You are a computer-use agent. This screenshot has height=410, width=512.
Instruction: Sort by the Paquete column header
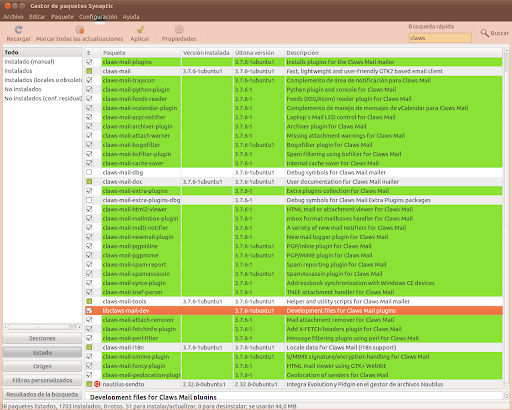click(141, 53)
